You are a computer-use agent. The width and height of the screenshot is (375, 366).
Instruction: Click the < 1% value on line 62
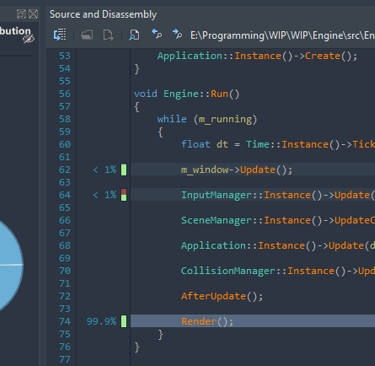point(105,170)
